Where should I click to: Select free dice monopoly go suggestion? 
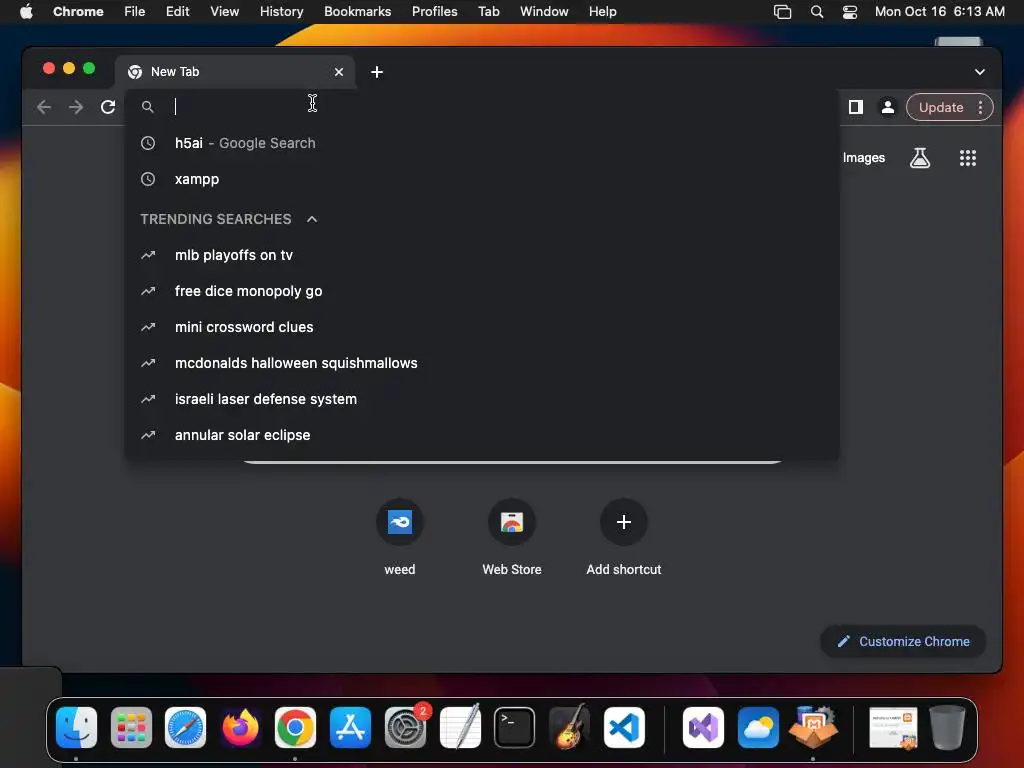pyautogui.click(x=482, y=291)
